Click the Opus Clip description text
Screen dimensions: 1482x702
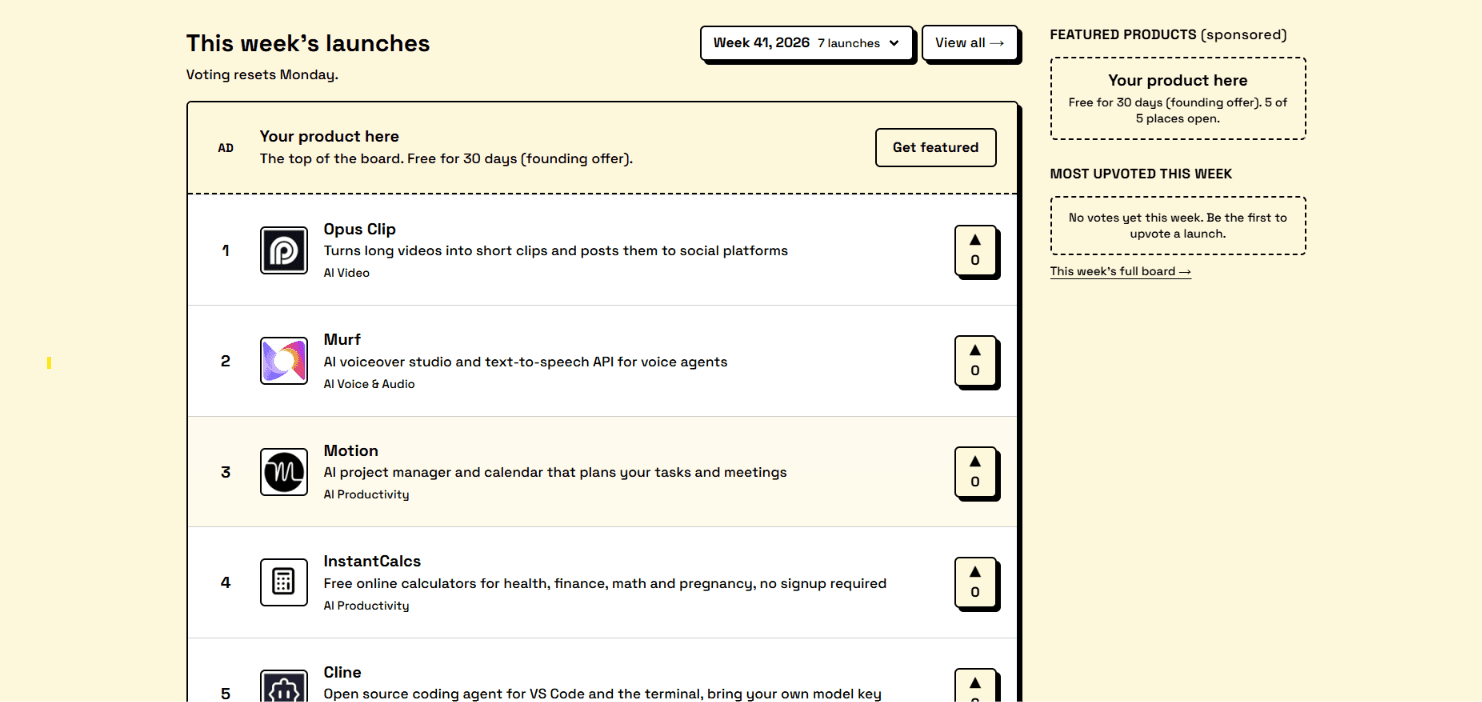click(x=556, y=251)
